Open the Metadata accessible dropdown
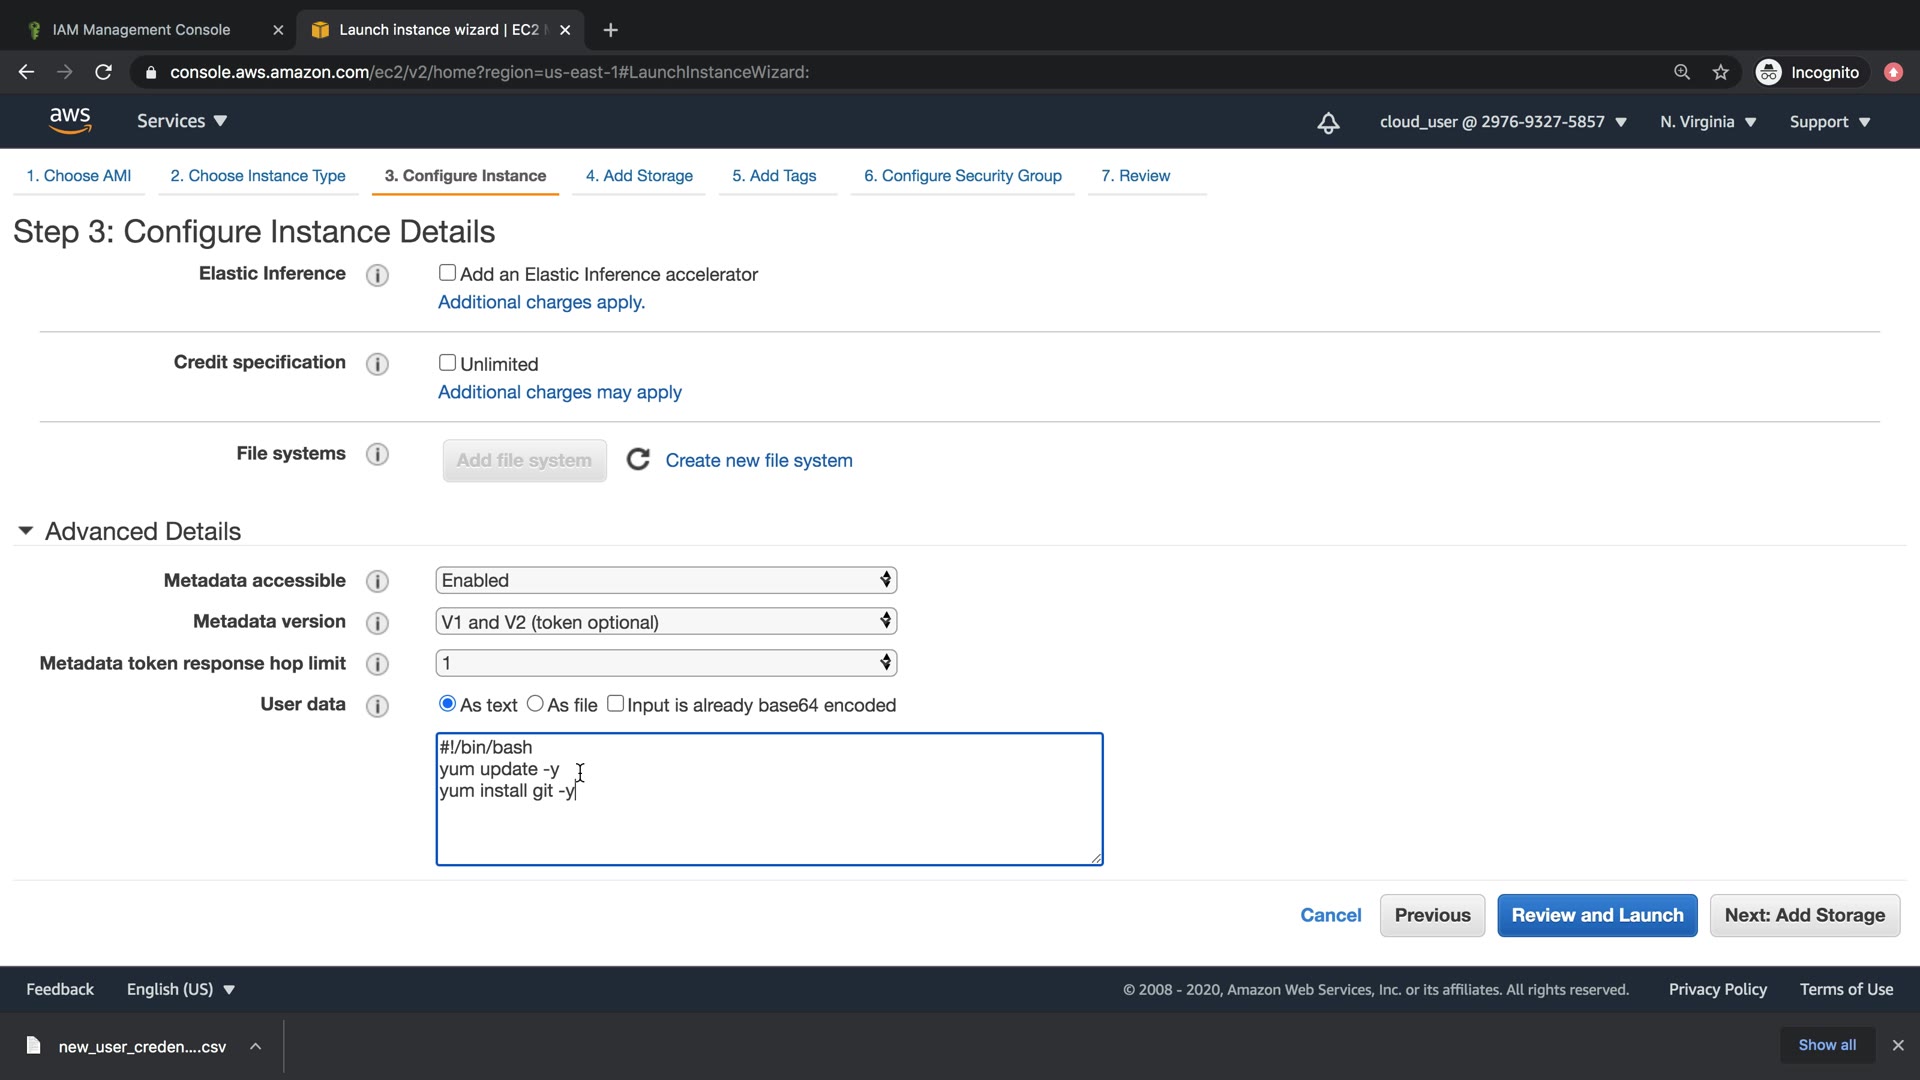 [x=666, y=580]
